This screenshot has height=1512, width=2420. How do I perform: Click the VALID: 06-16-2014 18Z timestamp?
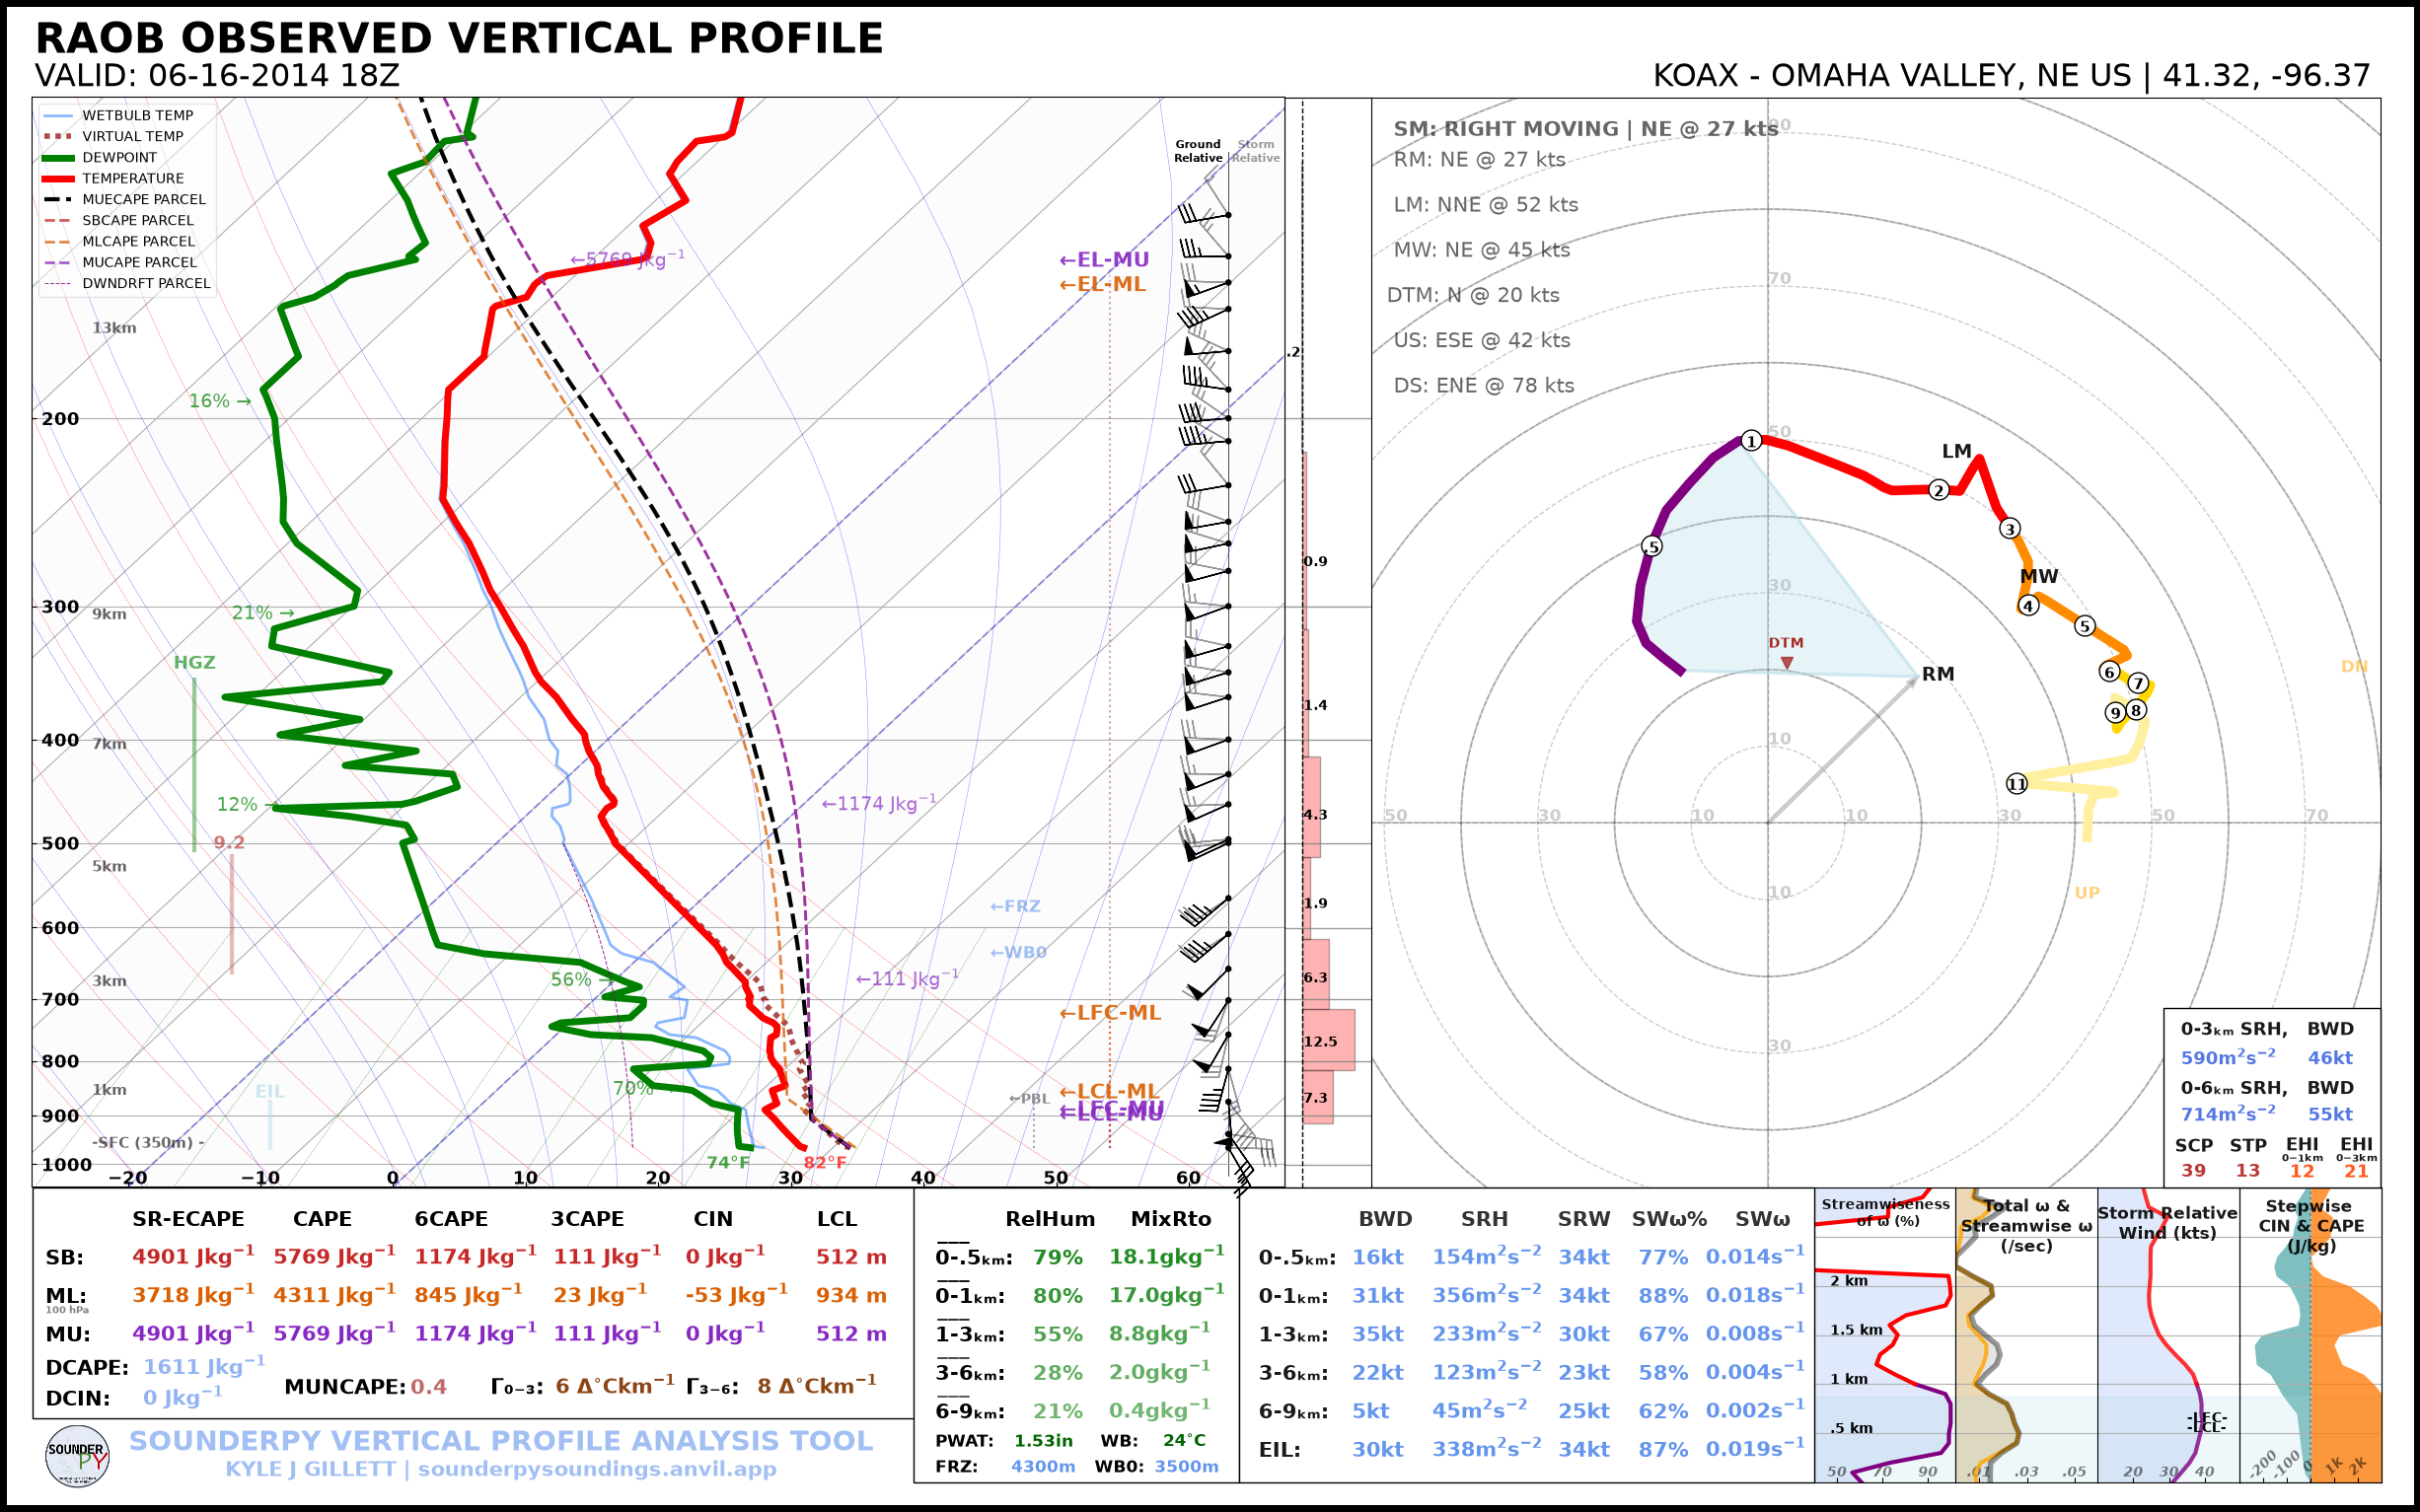click(217, 76)
